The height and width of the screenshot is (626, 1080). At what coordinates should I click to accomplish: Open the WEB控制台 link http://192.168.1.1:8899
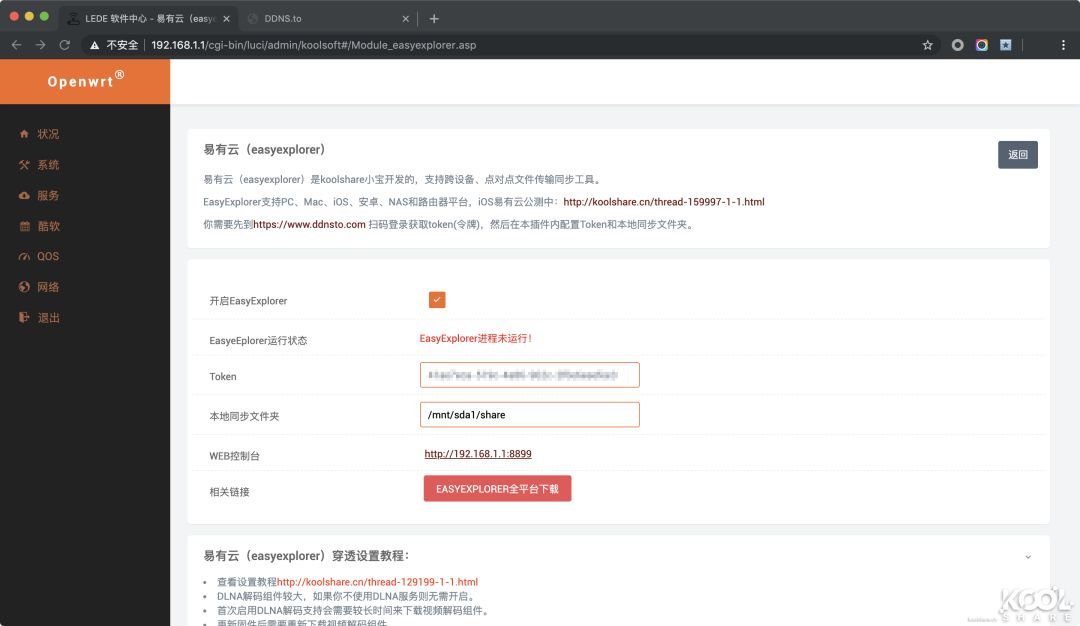[x=477, y=453]
